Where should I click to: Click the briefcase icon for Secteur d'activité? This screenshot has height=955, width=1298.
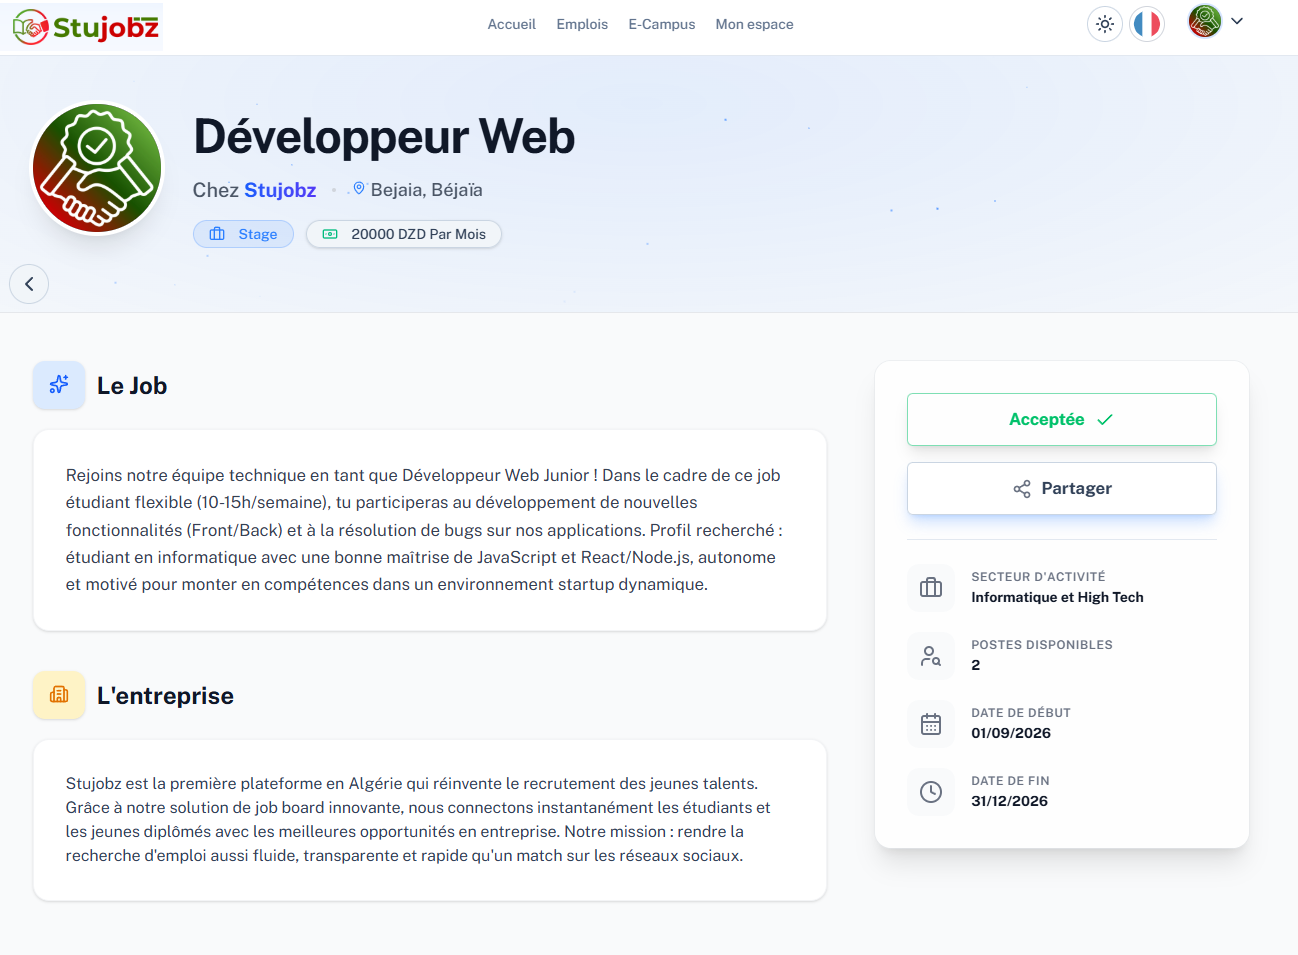(931, 588)
